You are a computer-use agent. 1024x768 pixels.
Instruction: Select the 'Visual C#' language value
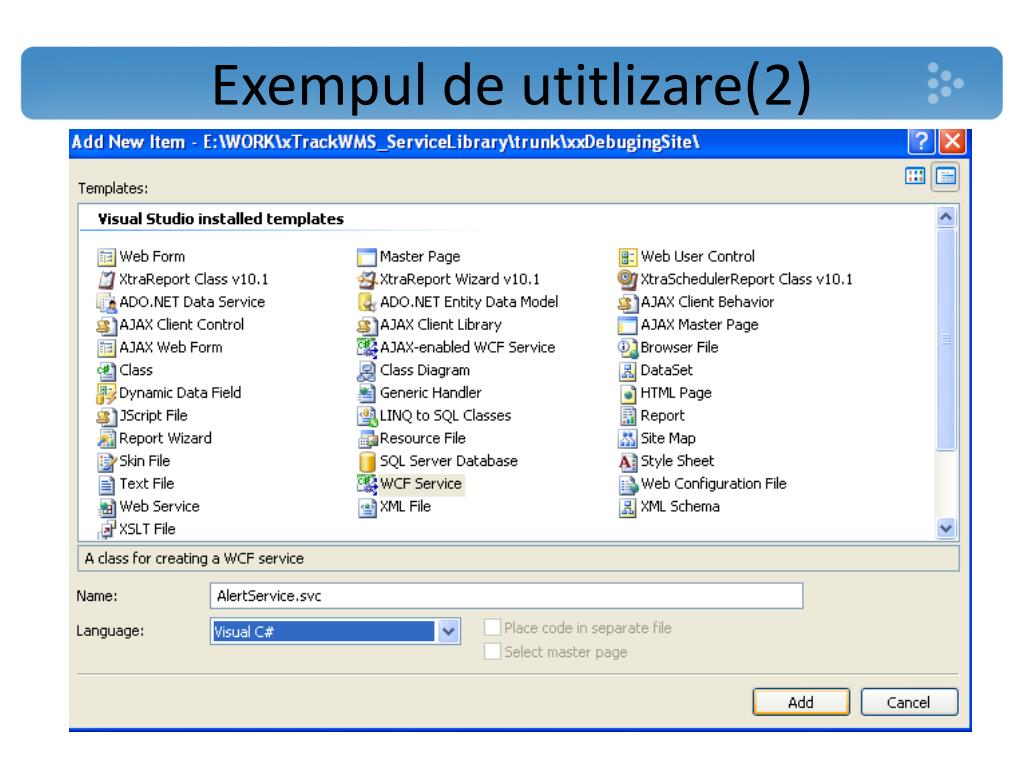pyautogui.click(x=323, y=632)
